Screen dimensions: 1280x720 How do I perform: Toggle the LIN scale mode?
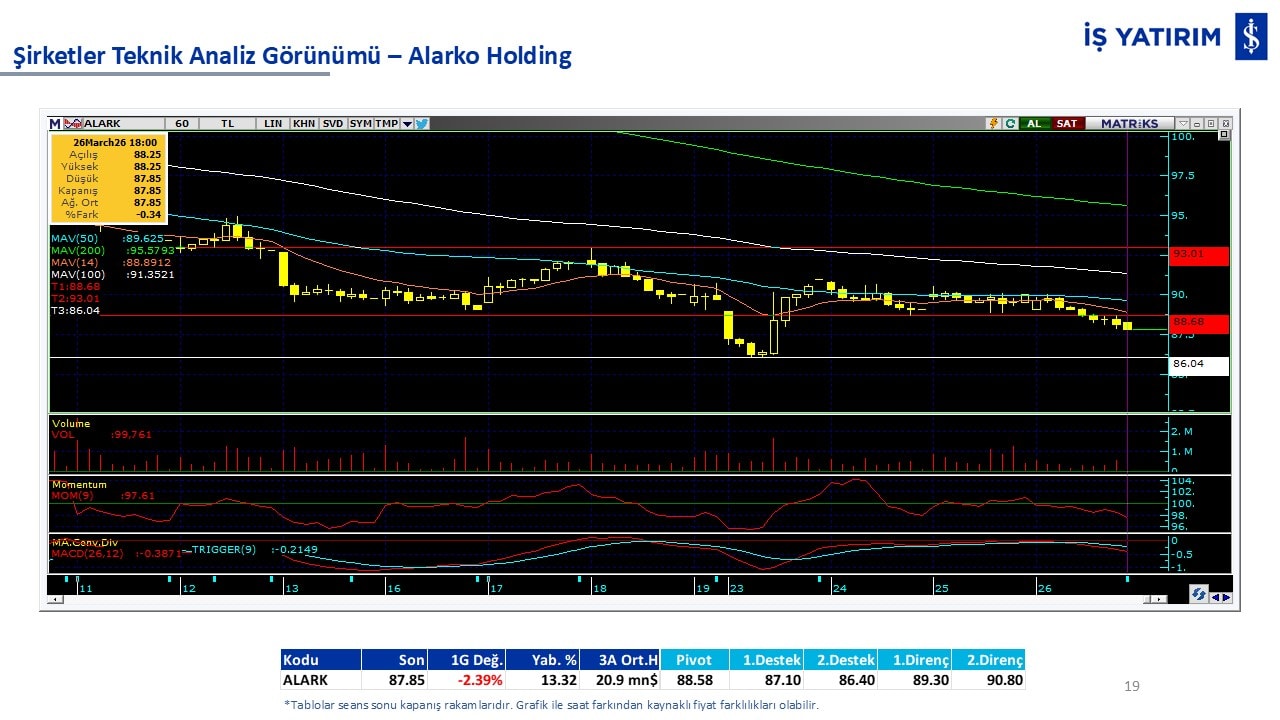coord(273,124)
